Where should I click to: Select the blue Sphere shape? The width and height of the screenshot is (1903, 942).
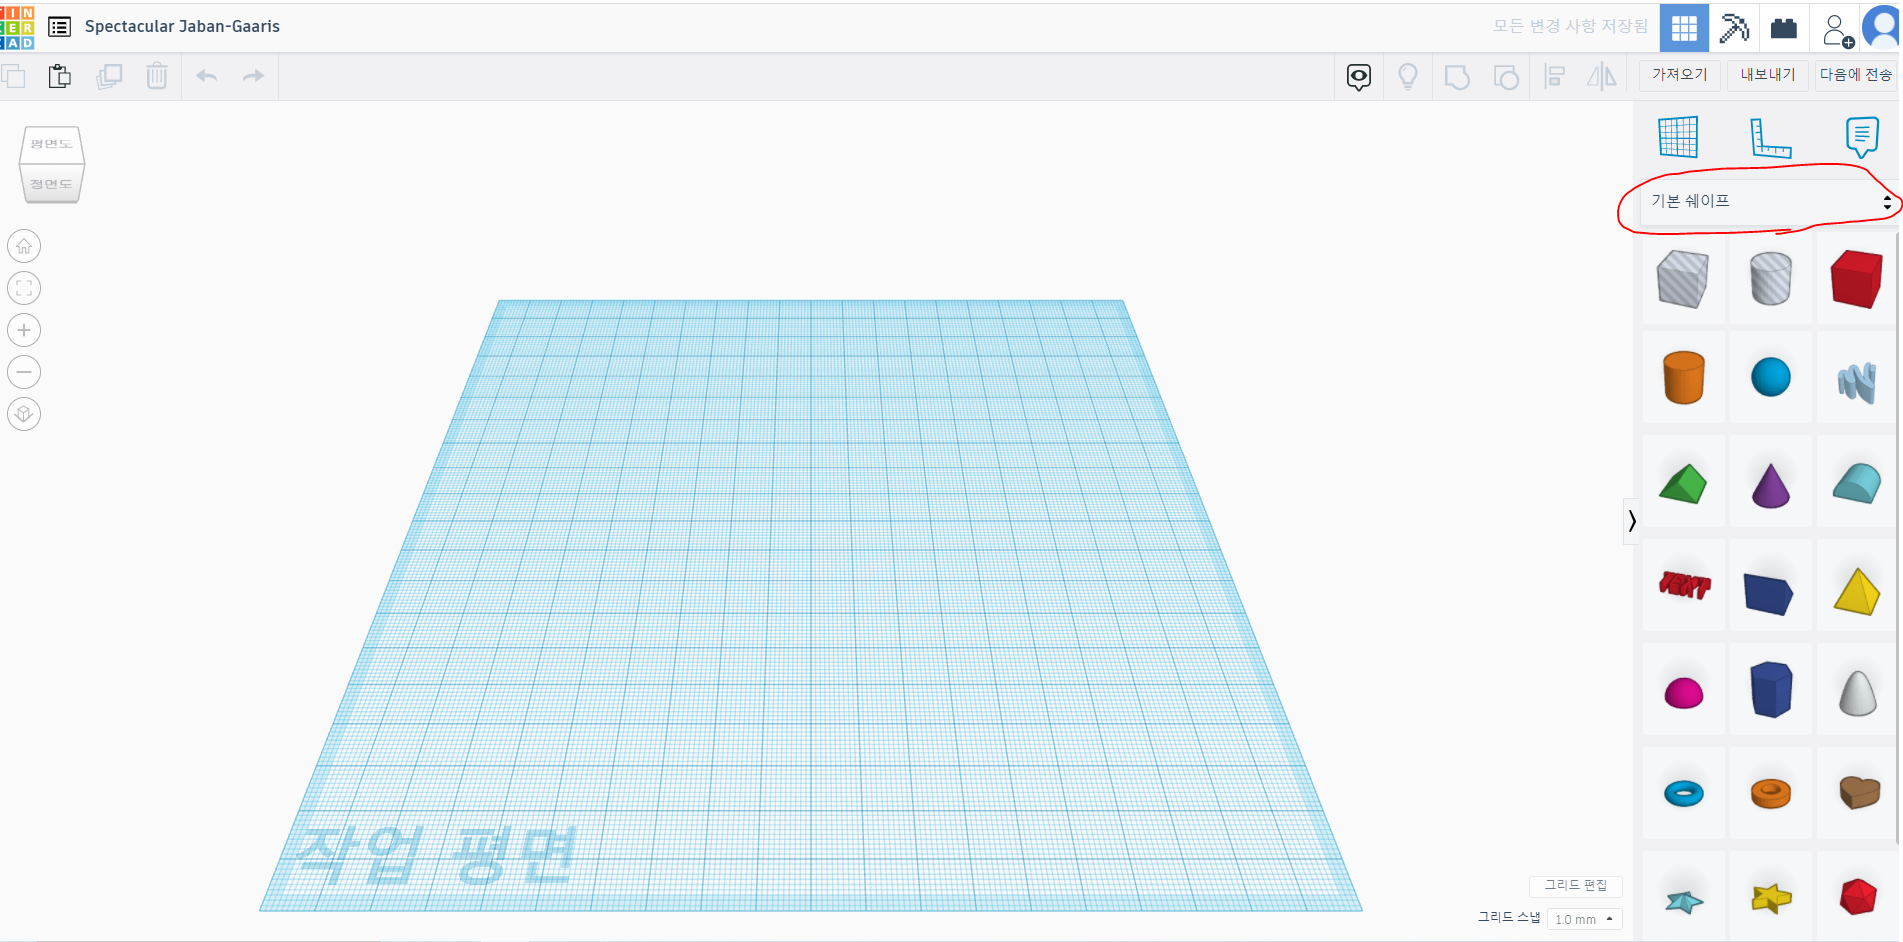(x=1770, y=378)
